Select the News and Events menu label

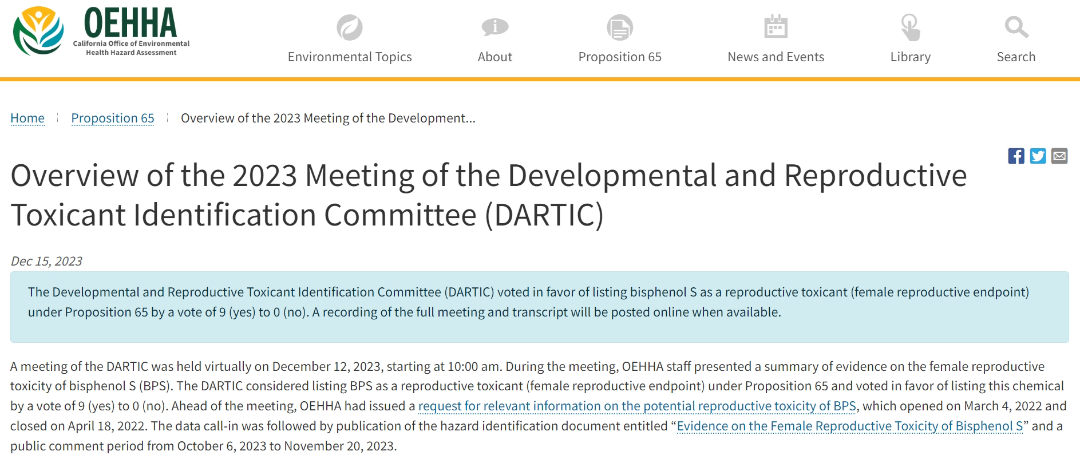pos(776,57)
